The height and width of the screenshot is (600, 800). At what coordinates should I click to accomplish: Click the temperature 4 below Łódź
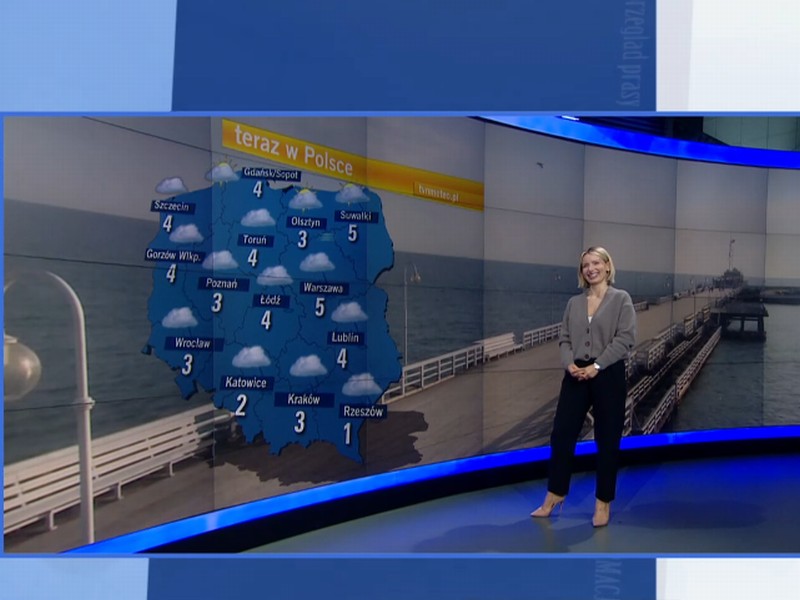pyautogui.click(x=266, y=320)
